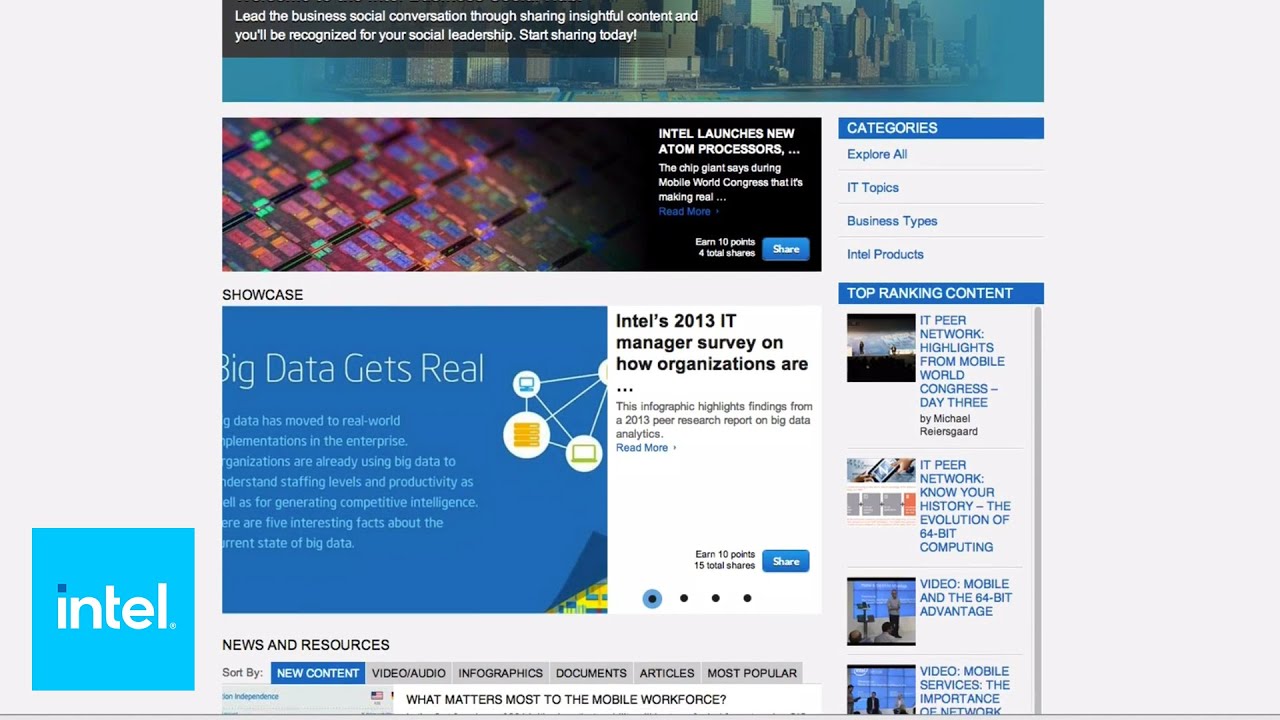Switch to the VIDEO/AUDIO tab
1280x720 pixels.
coord(409,673)
